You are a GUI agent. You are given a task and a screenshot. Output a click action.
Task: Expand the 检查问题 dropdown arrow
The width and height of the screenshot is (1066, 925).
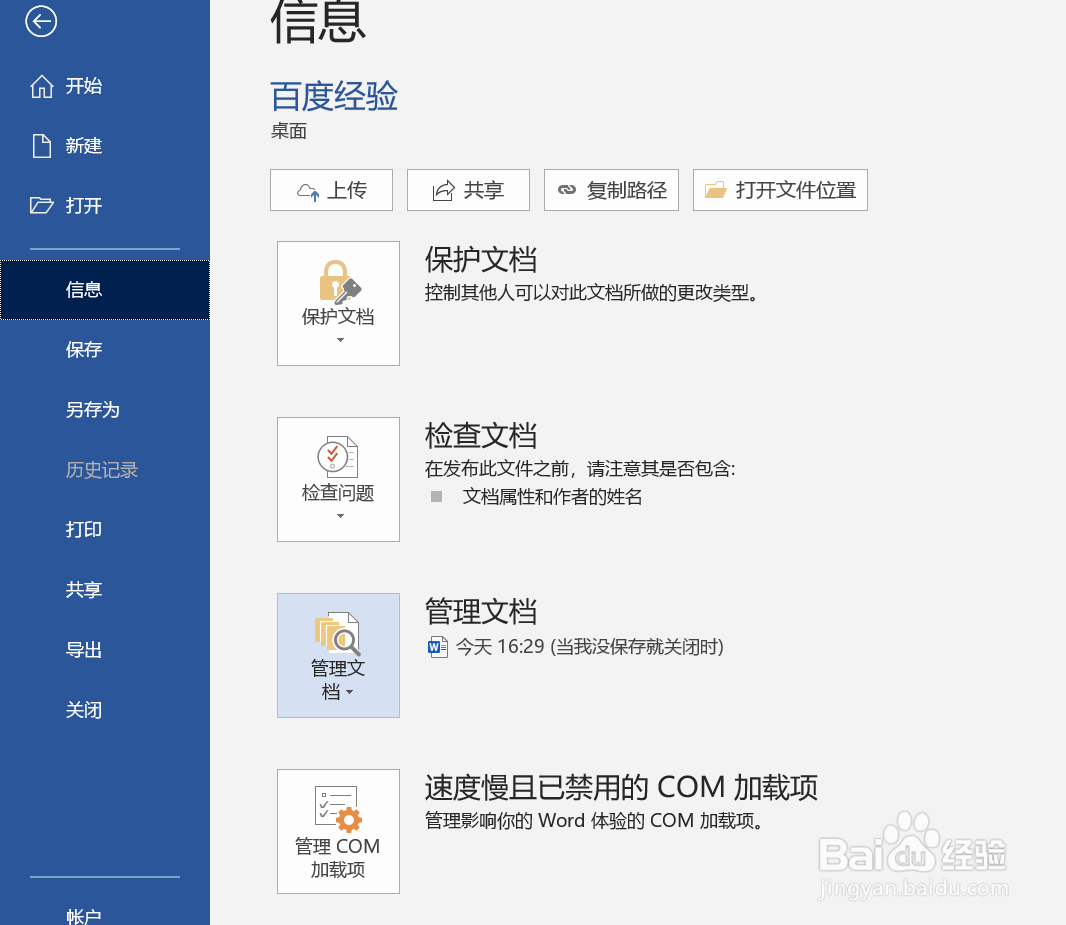coord(338,518)
